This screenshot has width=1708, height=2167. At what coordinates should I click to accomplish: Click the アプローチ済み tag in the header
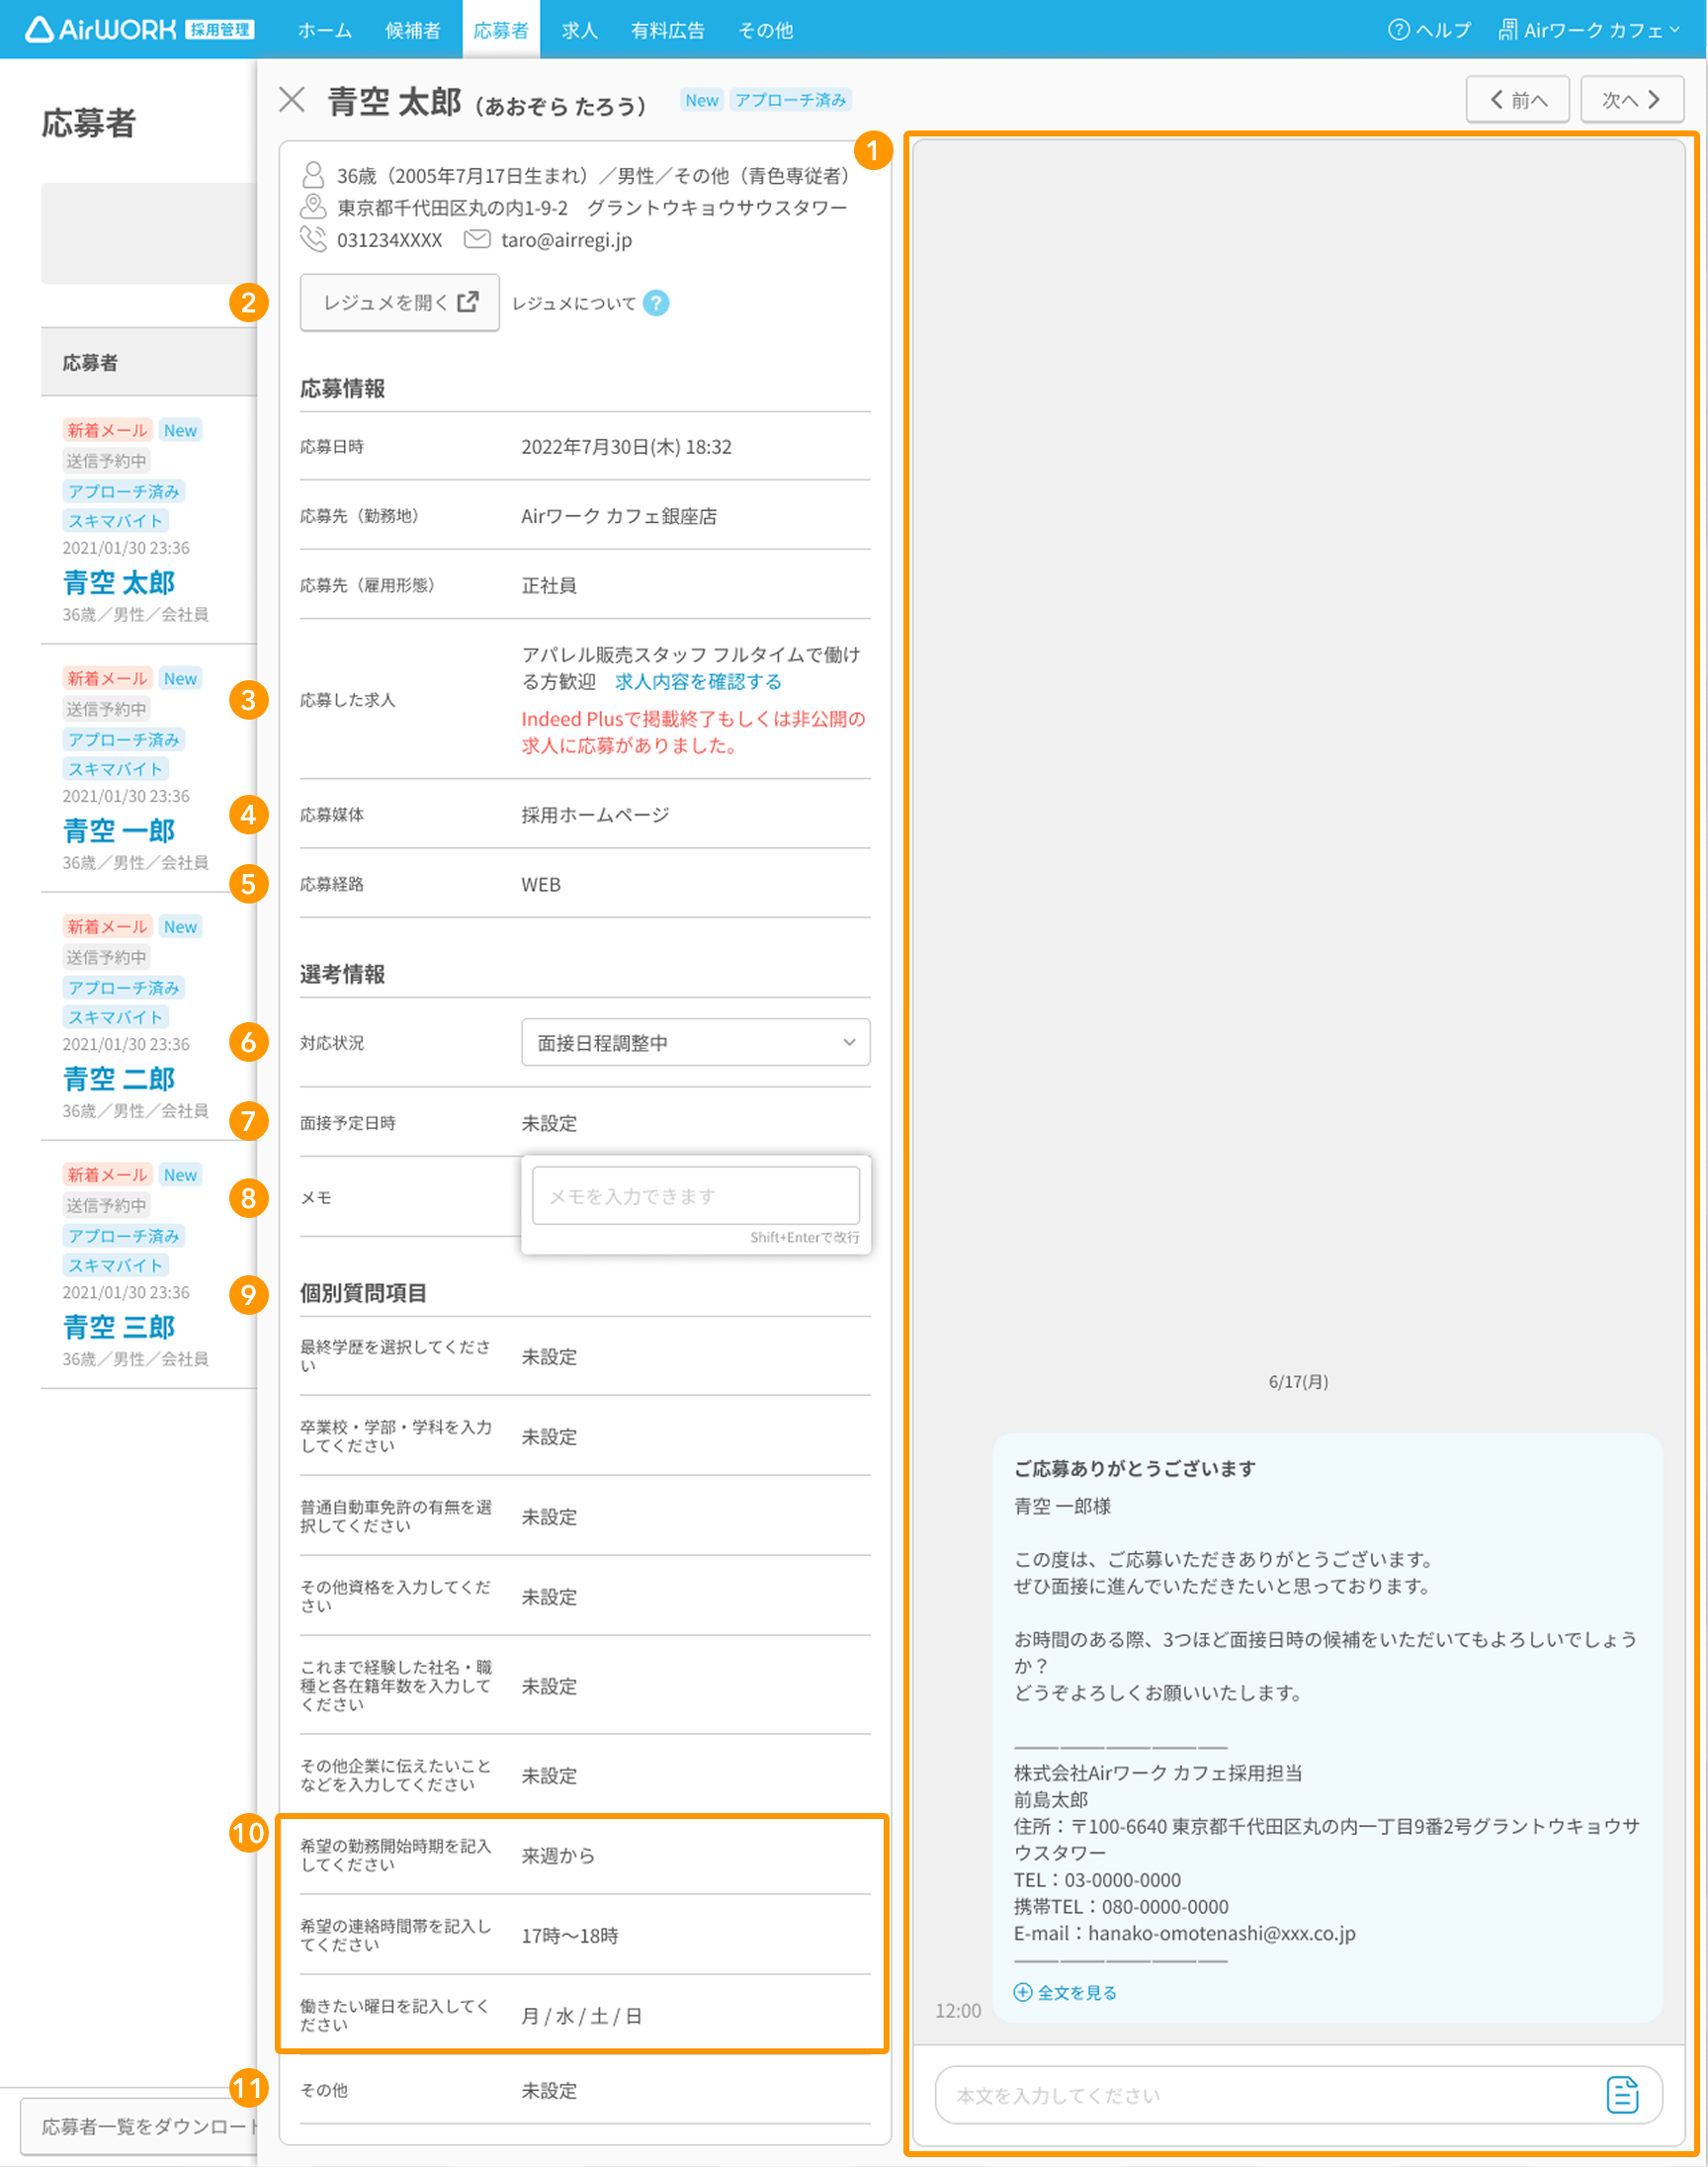pos(790,99)
